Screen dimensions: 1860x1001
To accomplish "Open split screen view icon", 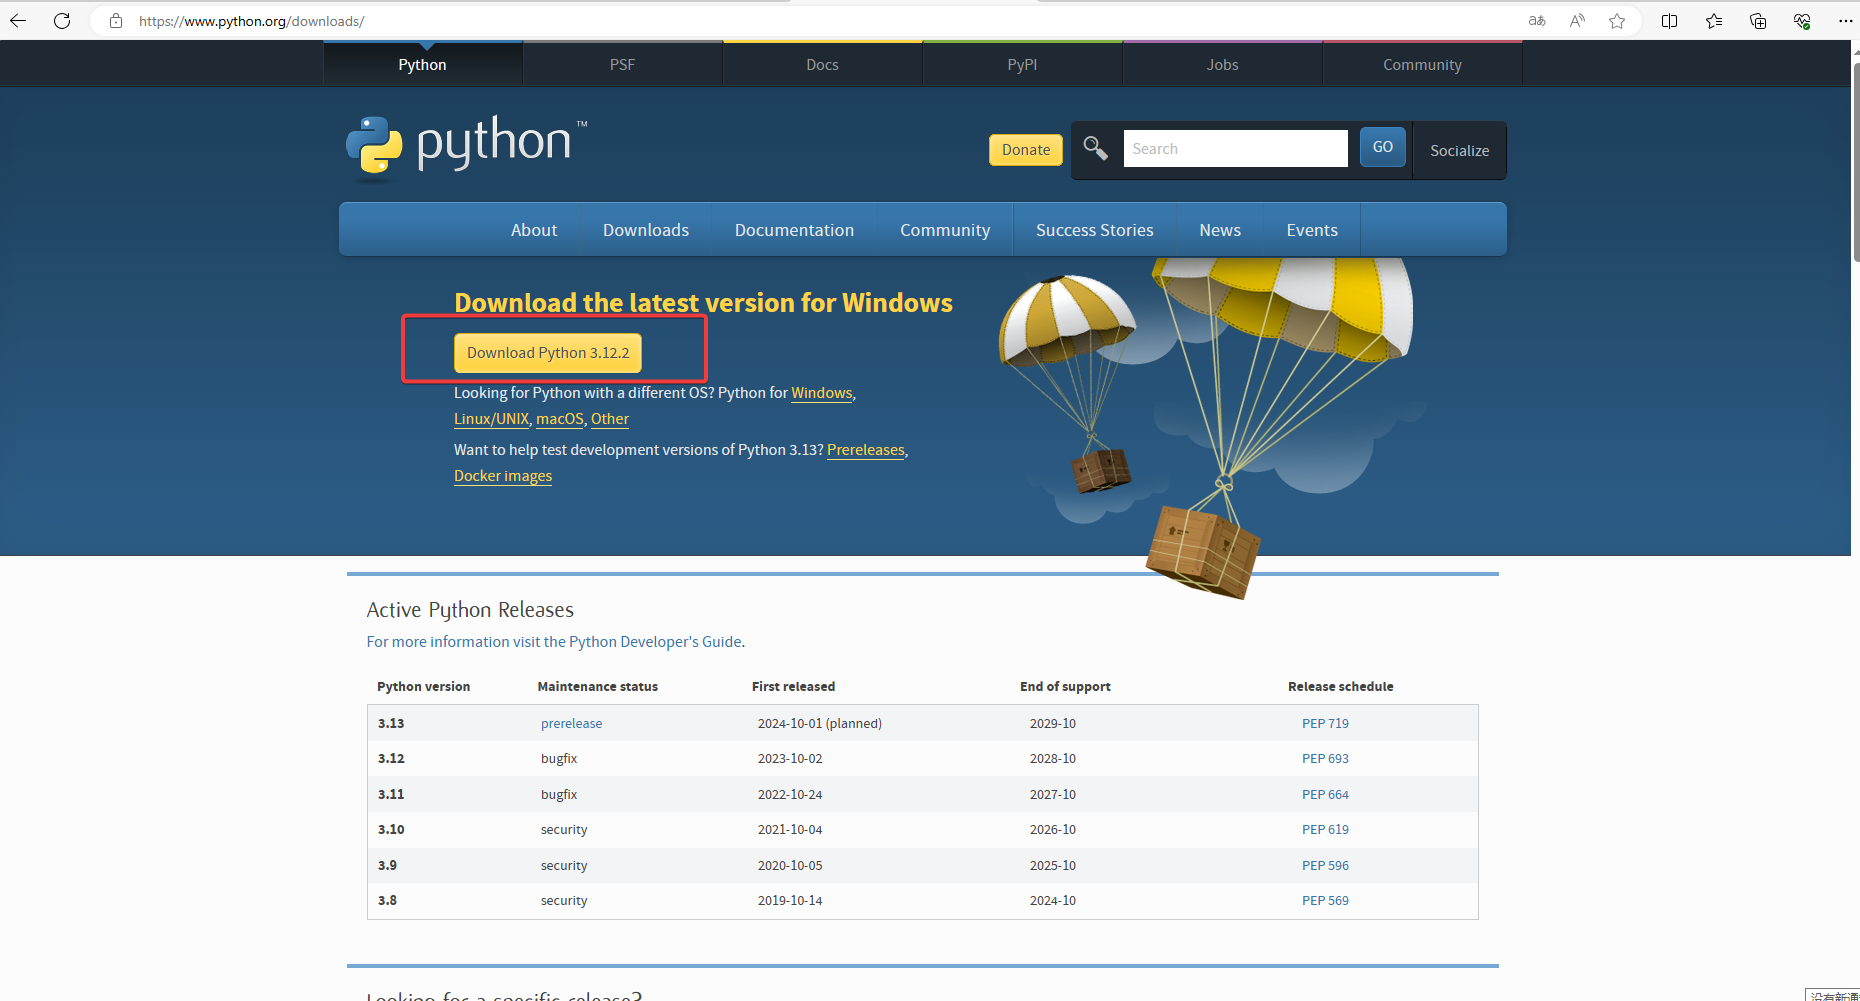I will click(1669, 21).
